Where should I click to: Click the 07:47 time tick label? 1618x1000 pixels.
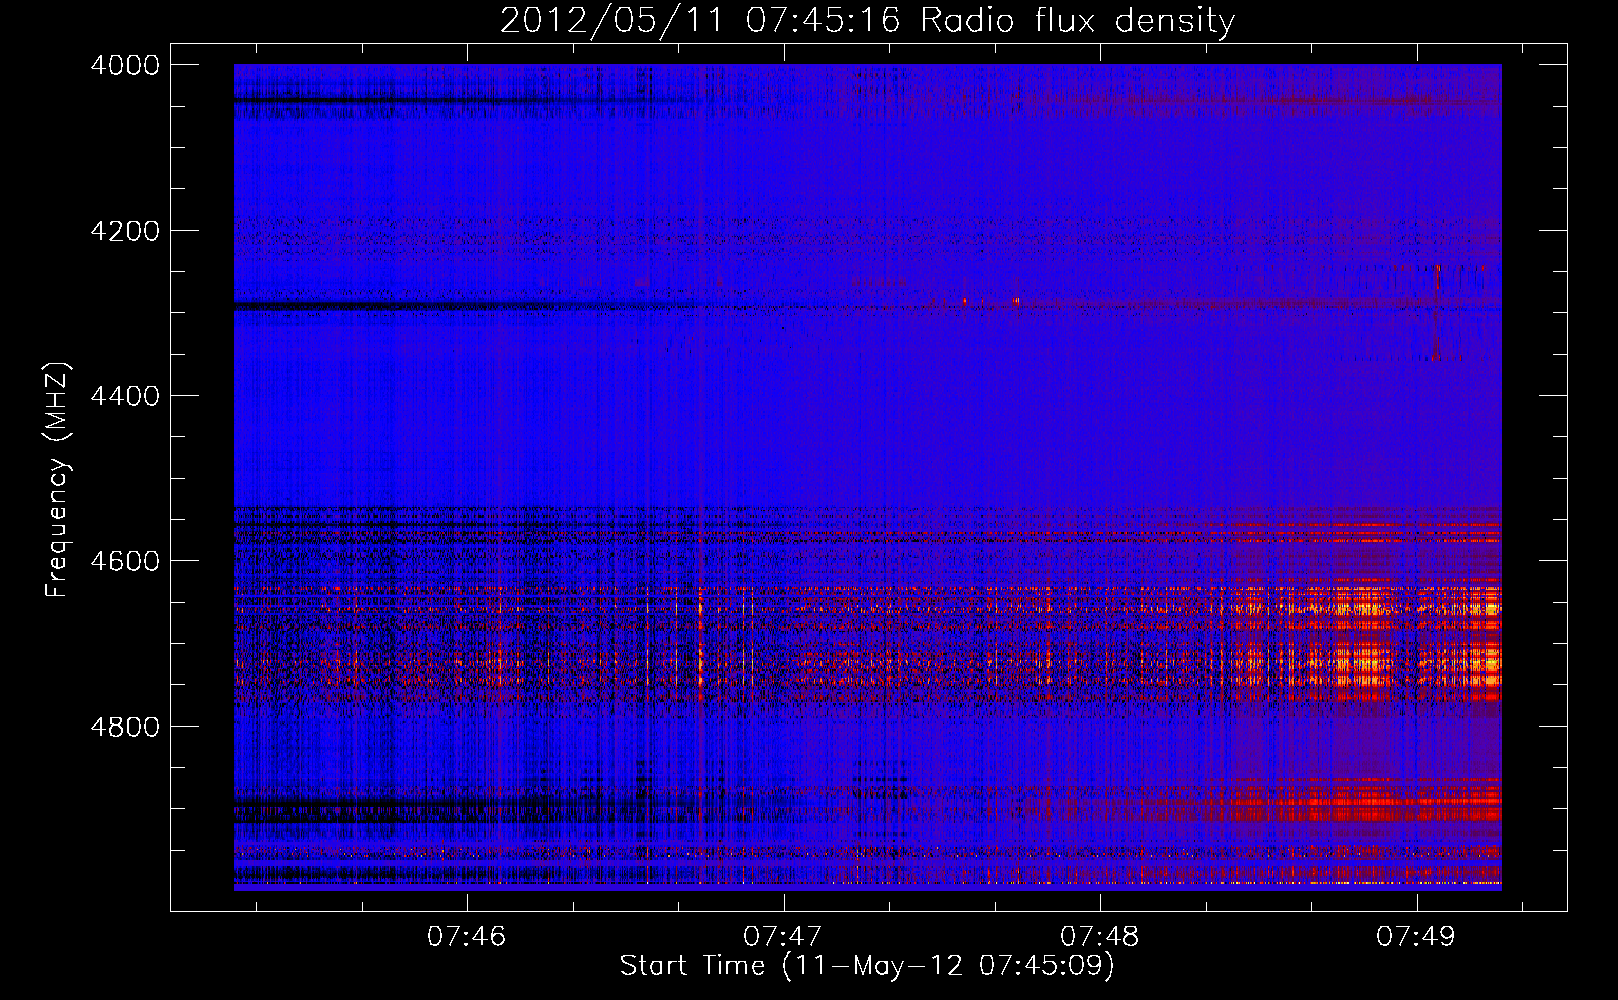point(783,936)
